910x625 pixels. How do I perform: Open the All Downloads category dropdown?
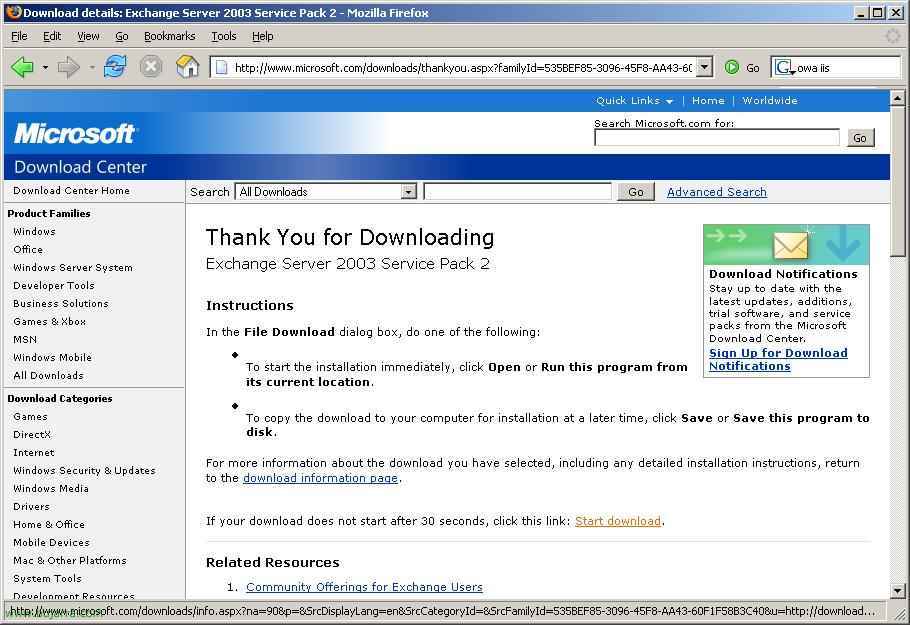[326, 192]
